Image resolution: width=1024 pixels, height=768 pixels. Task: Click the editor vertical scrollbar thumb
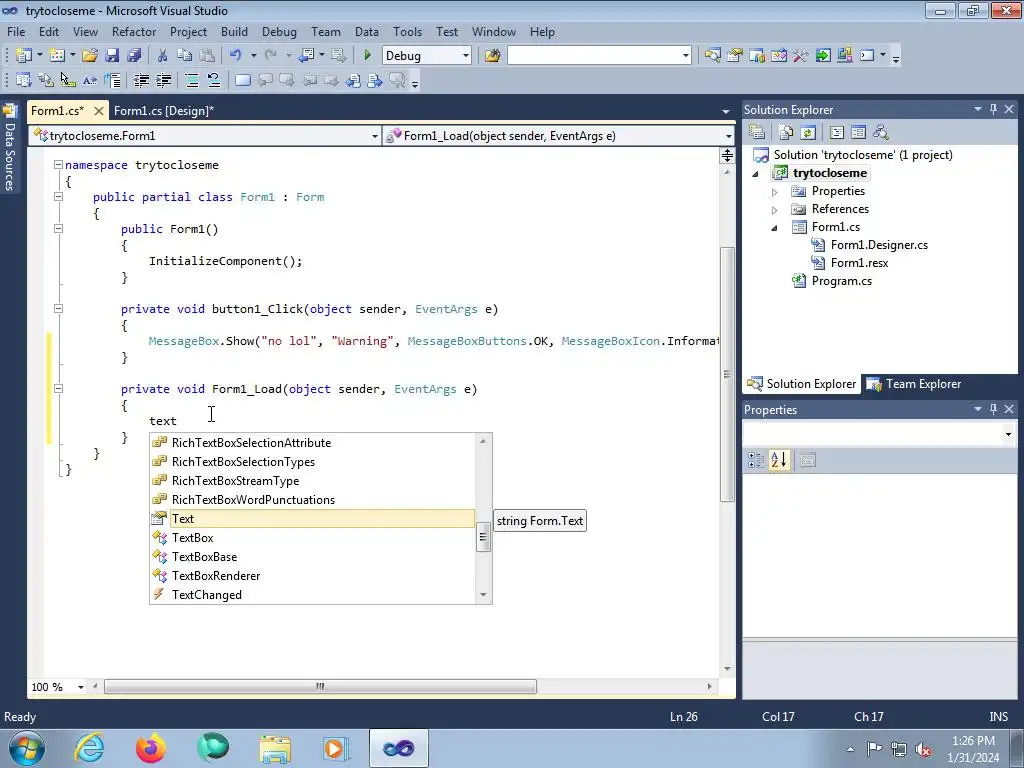(x=727, y=374)
